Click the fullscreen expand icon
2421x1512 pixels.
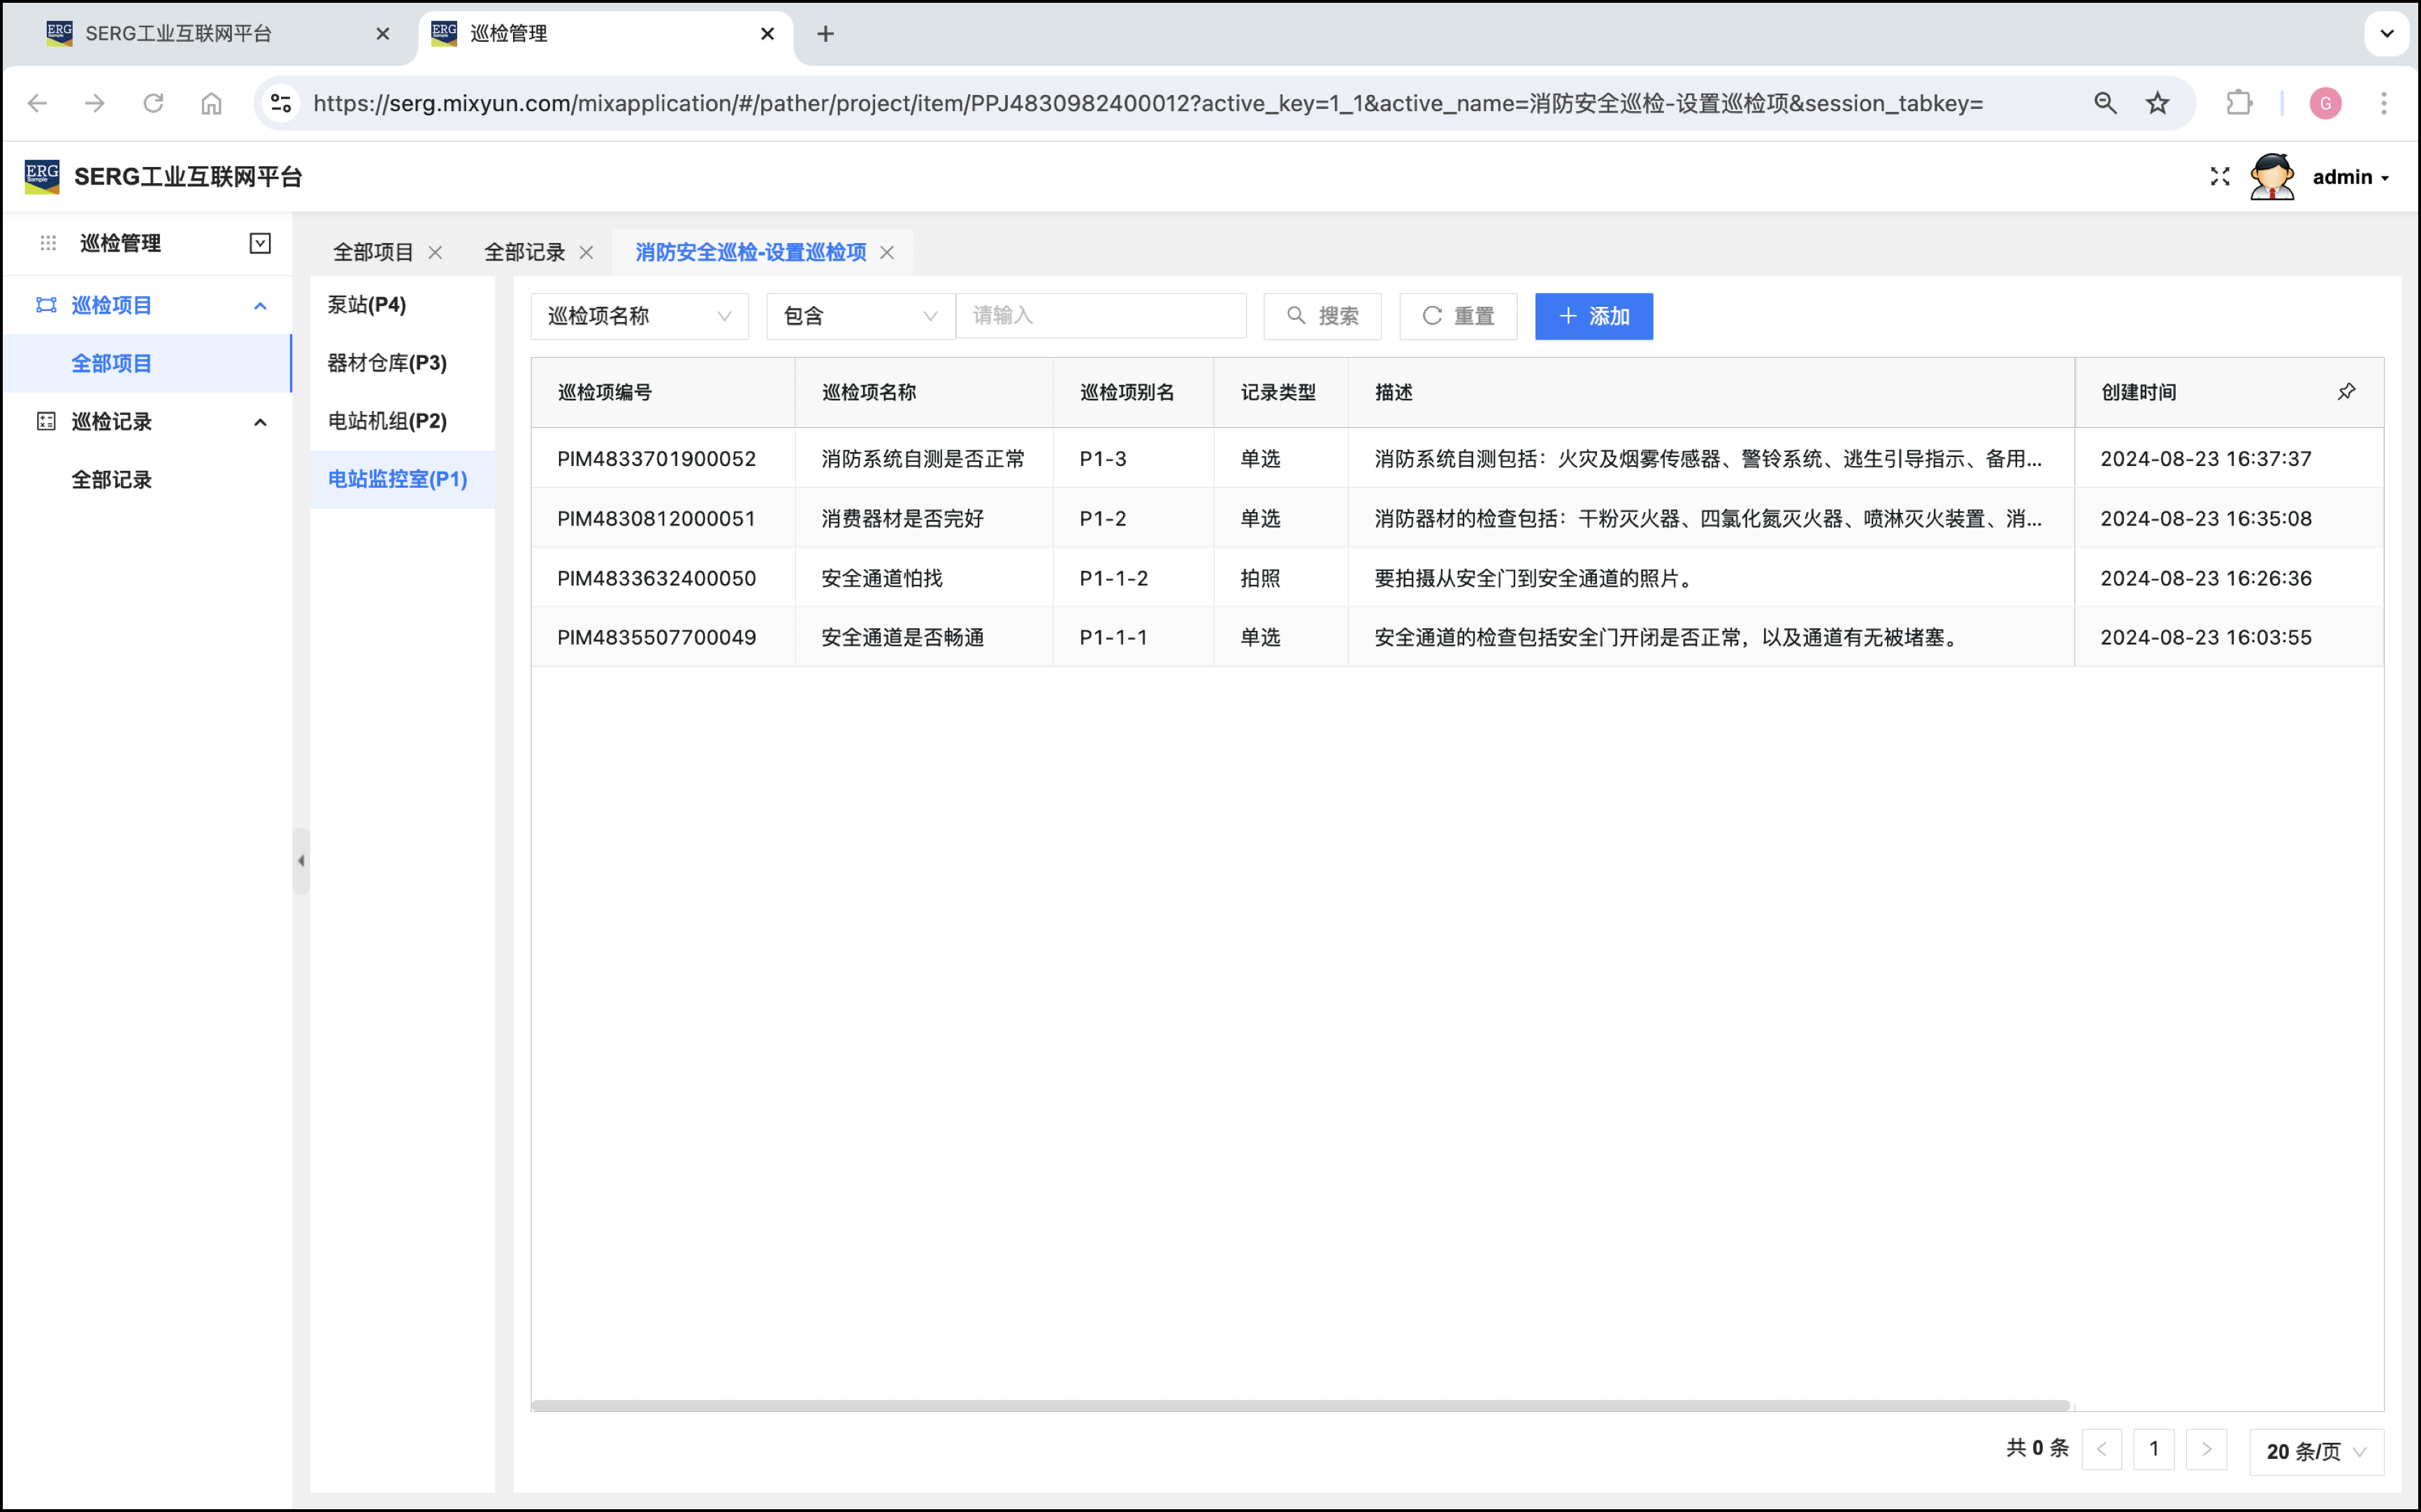2219,177
